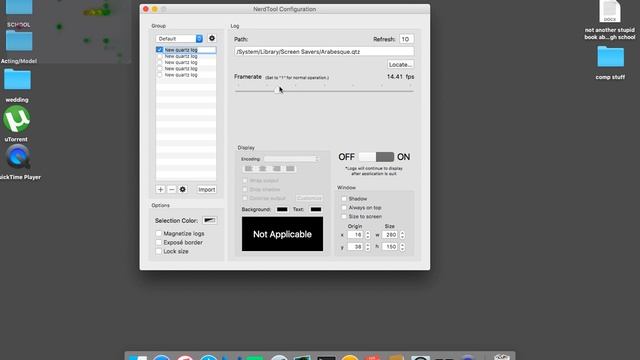Click the Size w value stepper
640x360 pixels.
tap(402, 235)
